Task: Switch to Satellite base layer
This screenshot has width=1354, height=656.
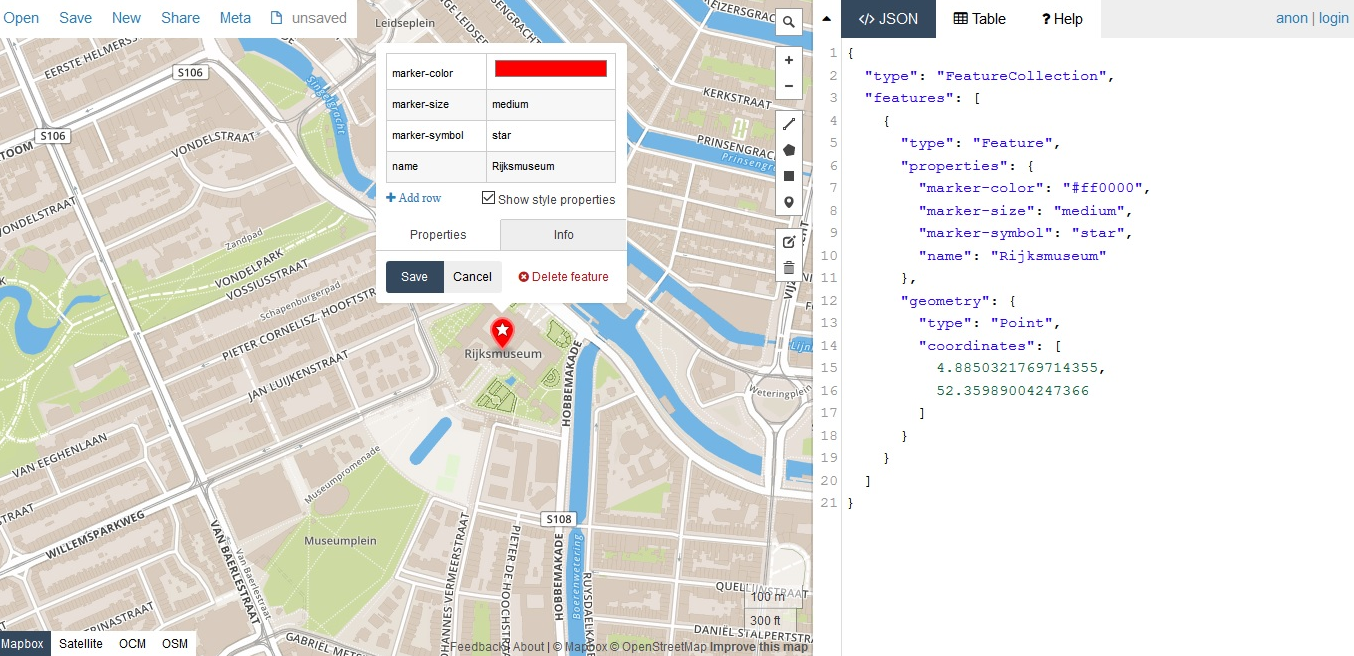Action: 81,644
